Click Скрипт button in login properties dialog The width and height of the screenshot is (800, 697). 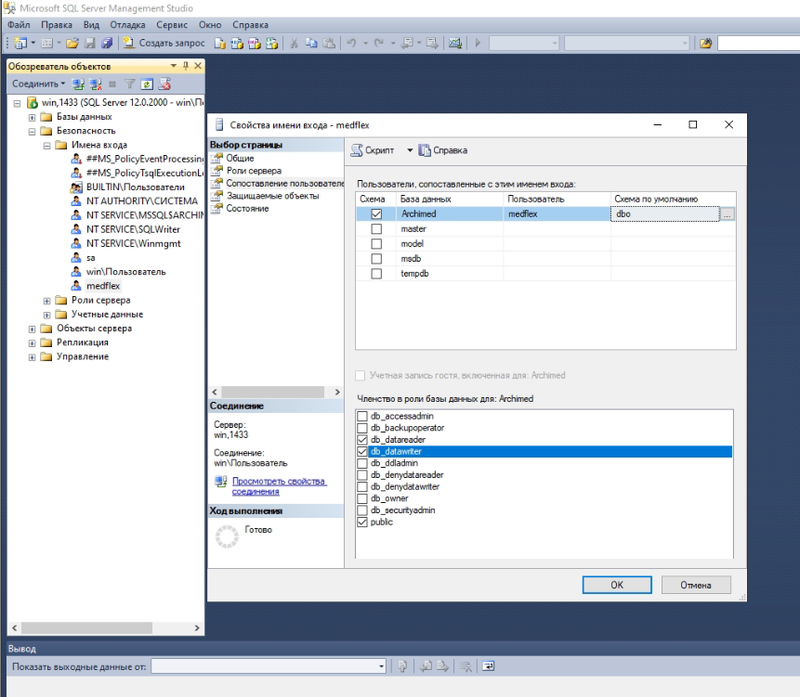tap(372, 150)
